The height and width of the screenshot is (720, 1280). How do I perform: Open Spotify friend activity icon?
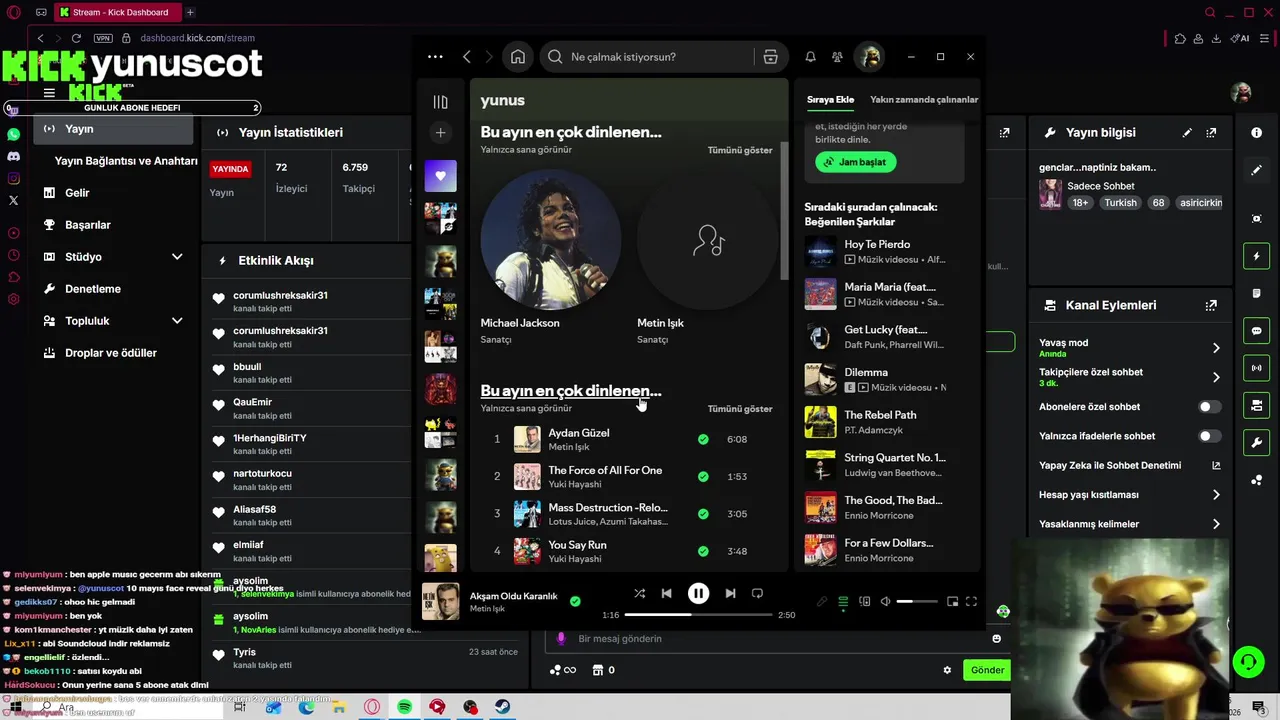tap(837, 57)
